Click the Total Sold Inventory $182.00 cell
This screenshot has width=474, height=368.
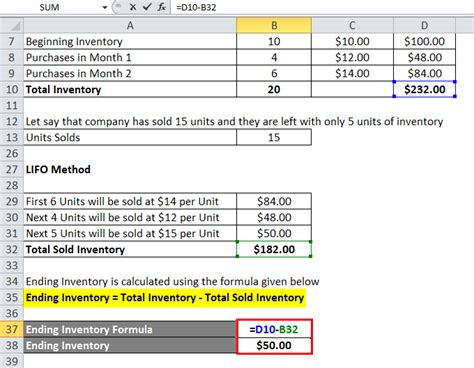point(274,249)
